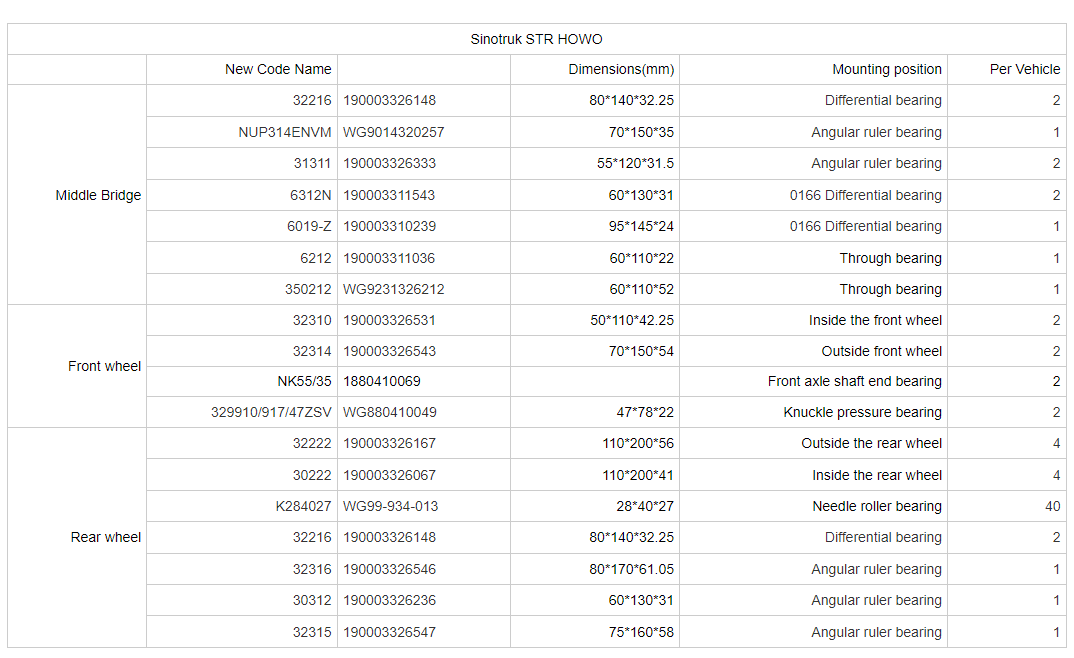Select part number '190003311036'
This screenshot has height=658, width=1074.
pos(389,258)
